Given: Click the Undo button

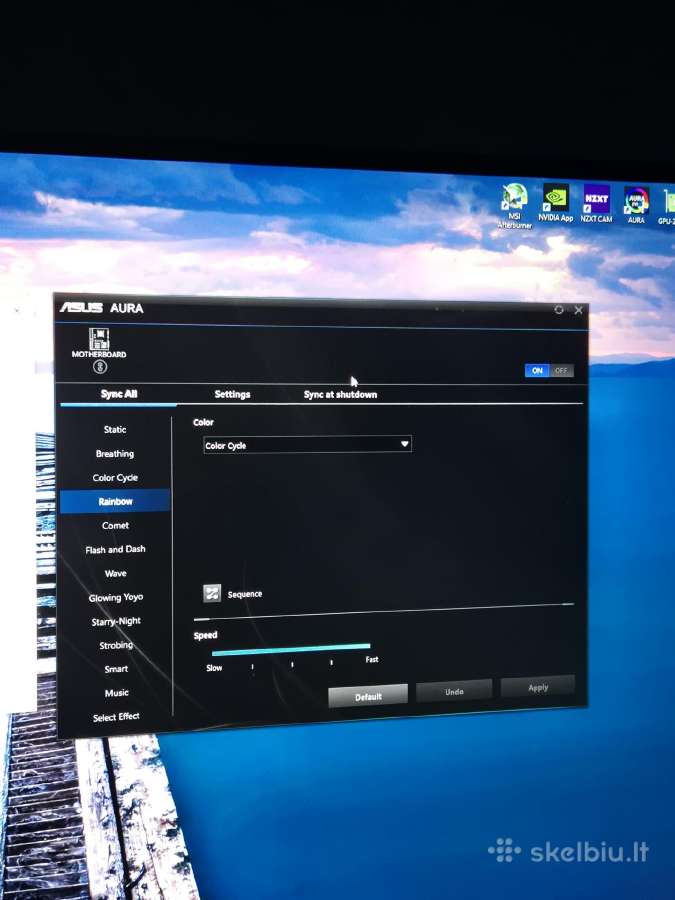Looking at the screenshot, I should [454, 691].
